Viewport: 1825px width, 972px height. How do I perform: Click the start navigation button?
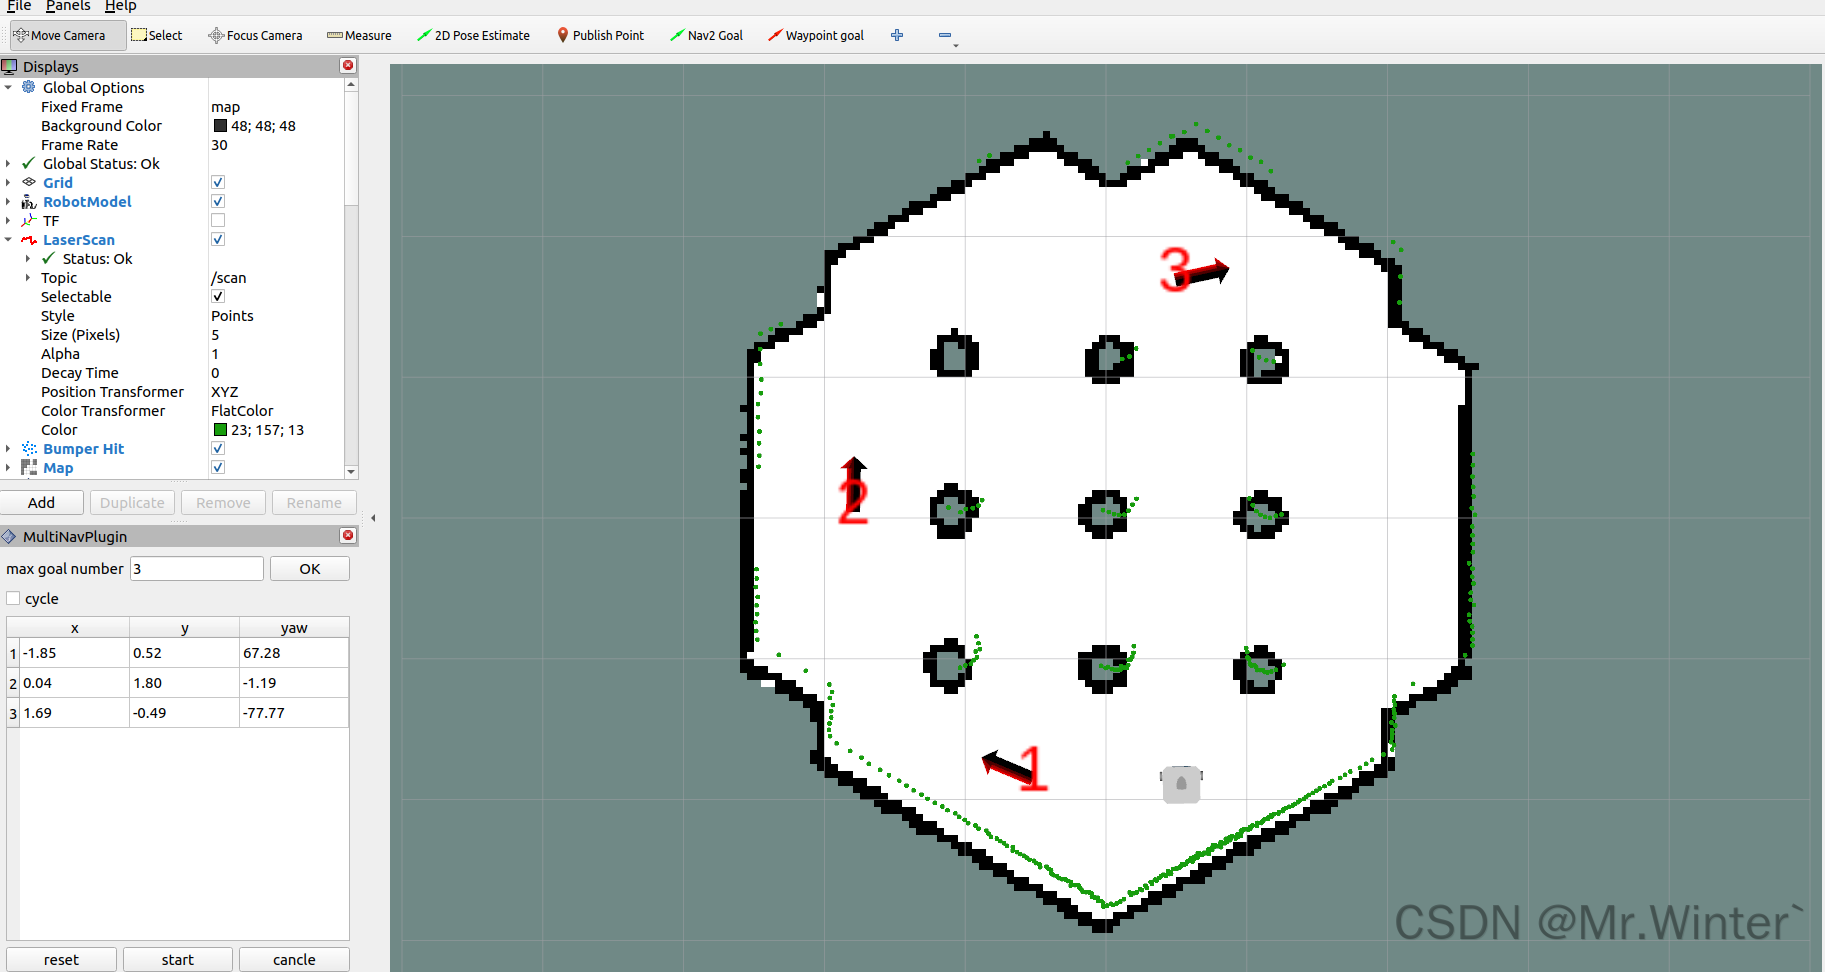click(178, 959)
